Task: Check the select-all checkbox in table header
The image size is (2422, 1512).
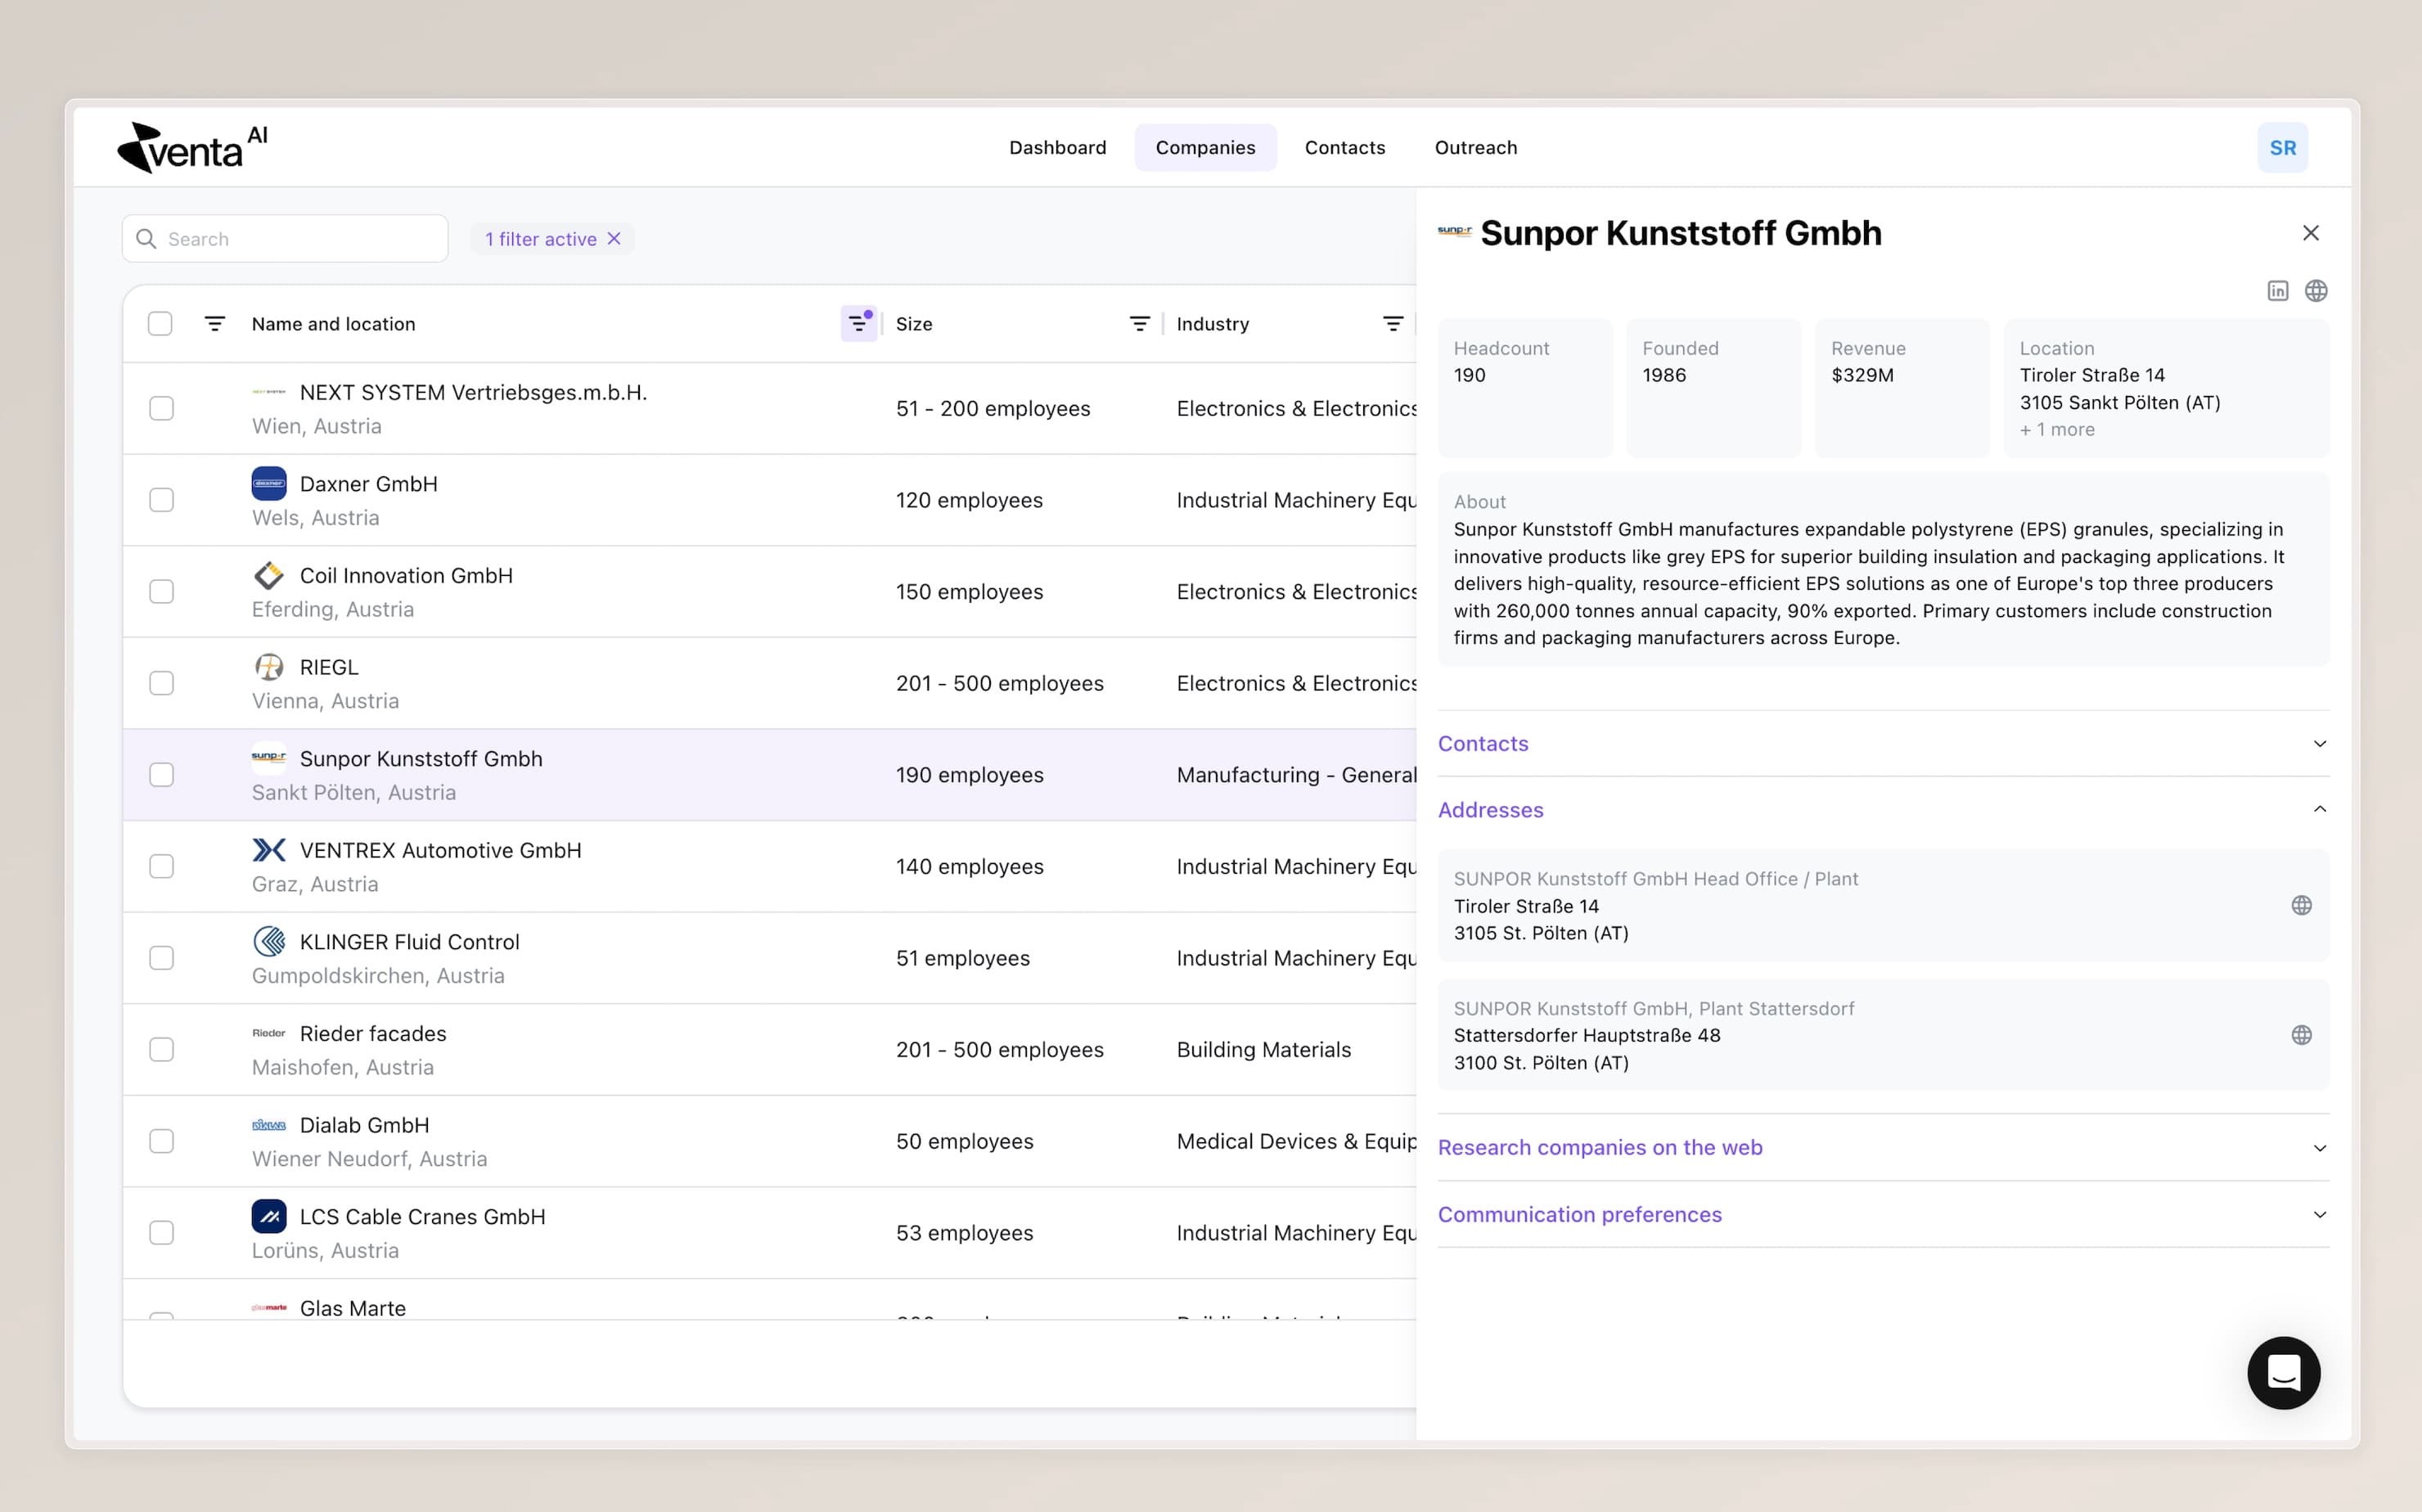Action: point(160,323)
